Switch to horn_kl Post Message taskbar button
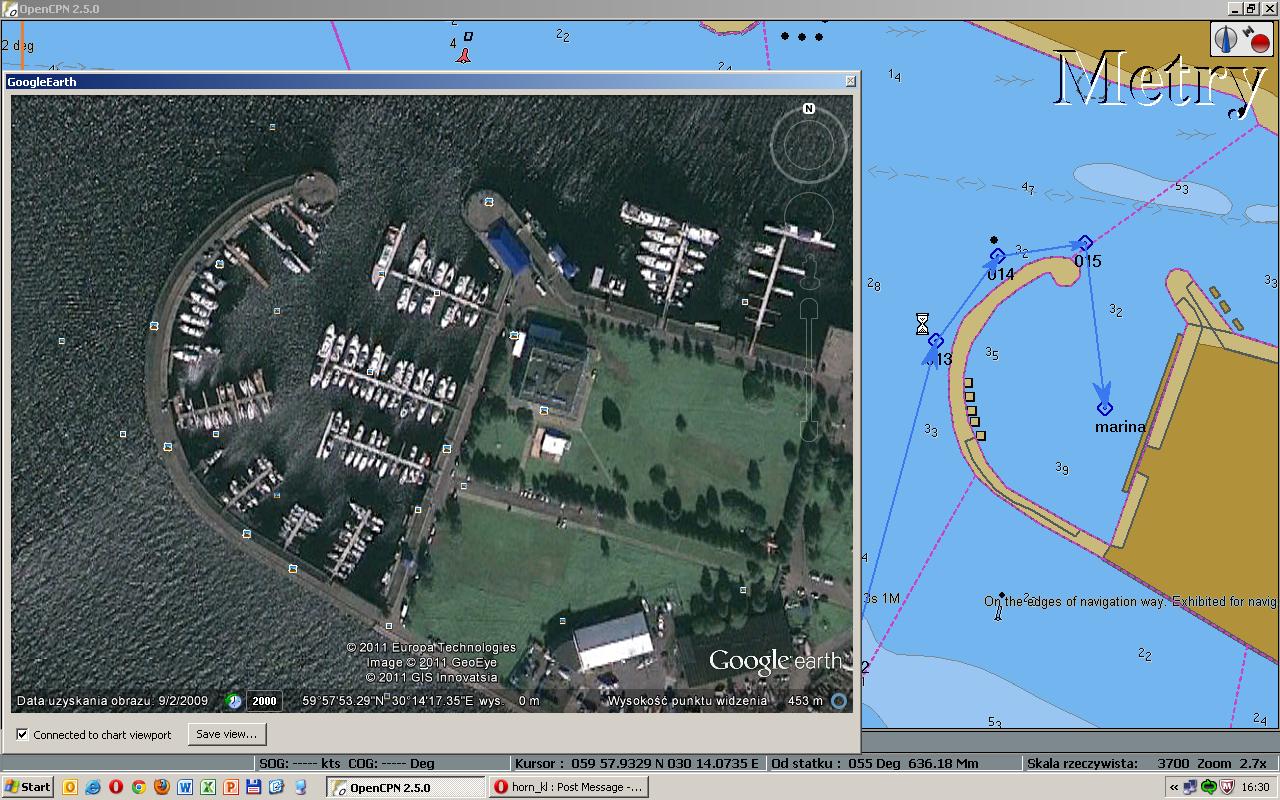The height and width of the screenshot is (800, 1280). 569,787
